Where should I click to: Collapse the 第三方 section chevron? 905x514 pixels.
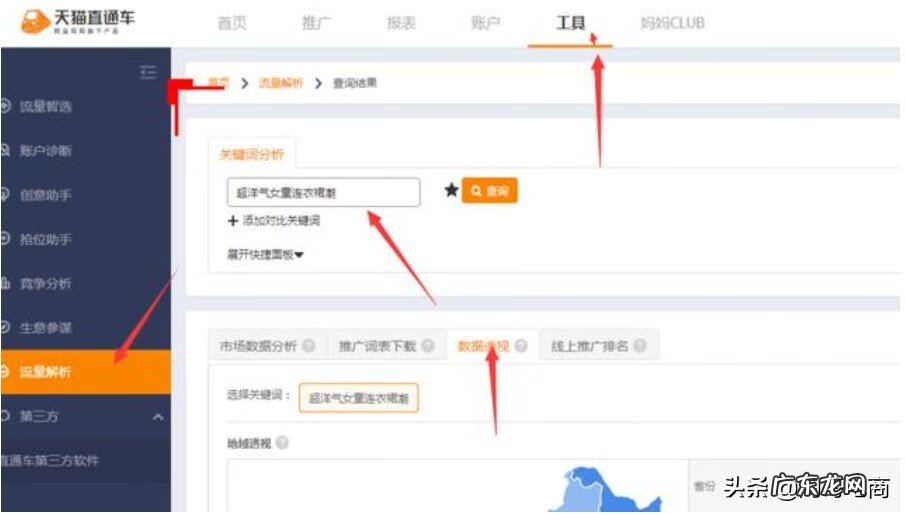coord(158,417)
